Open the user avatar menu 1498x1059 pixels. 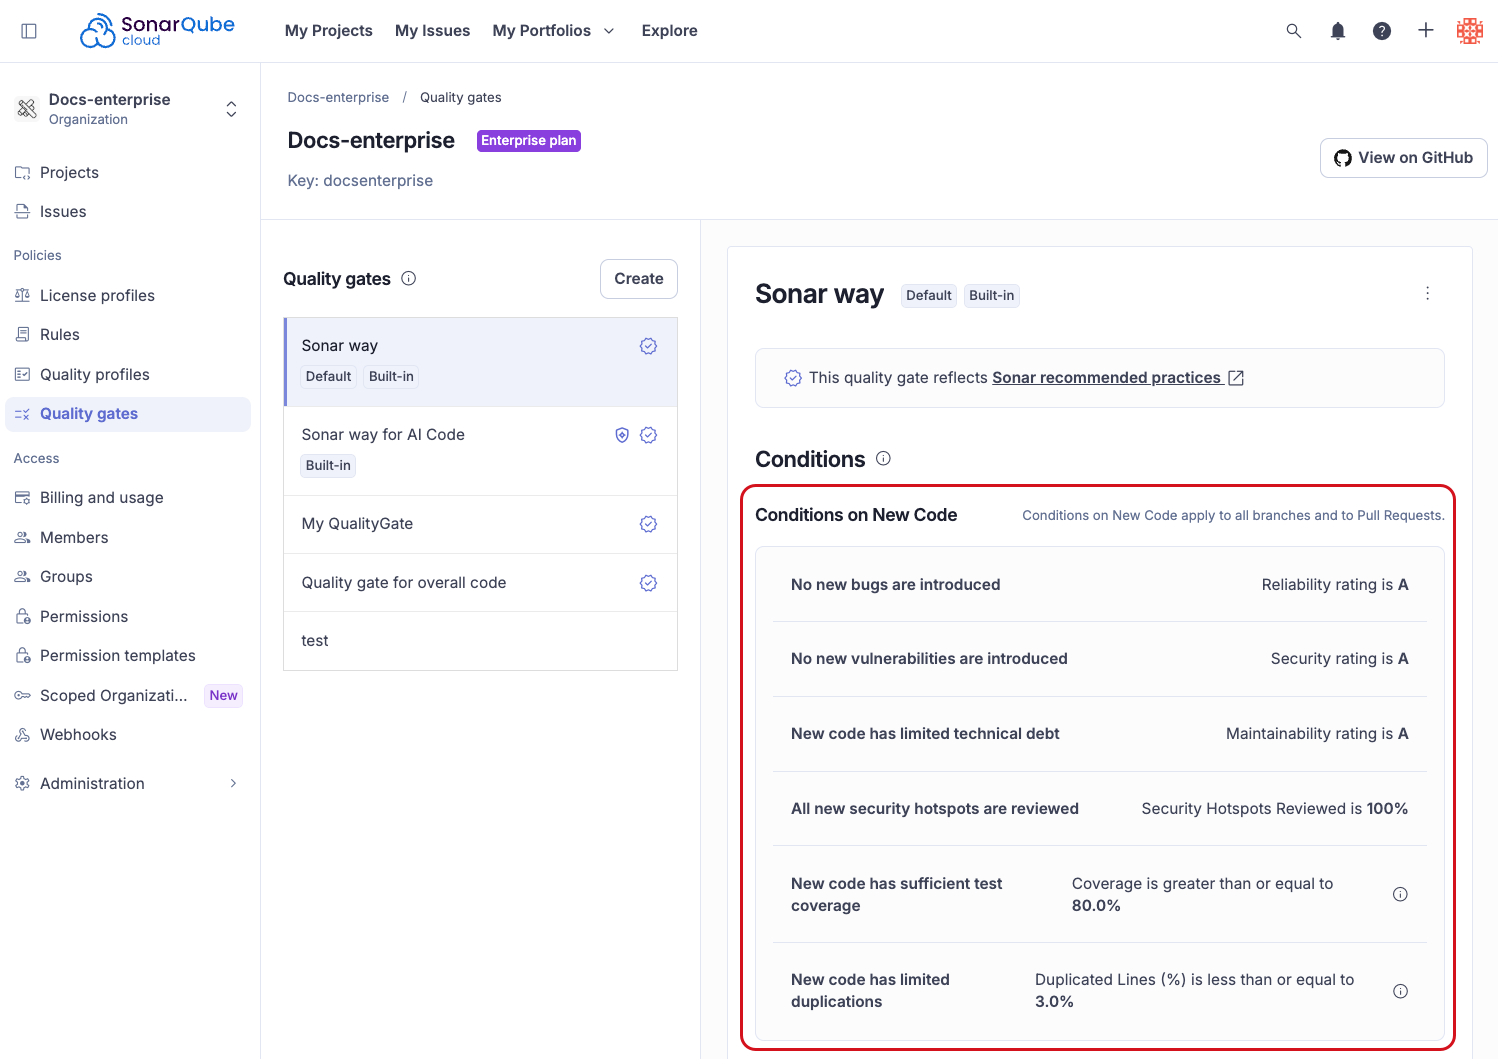pyautogui.click(x=1470, y=31)
